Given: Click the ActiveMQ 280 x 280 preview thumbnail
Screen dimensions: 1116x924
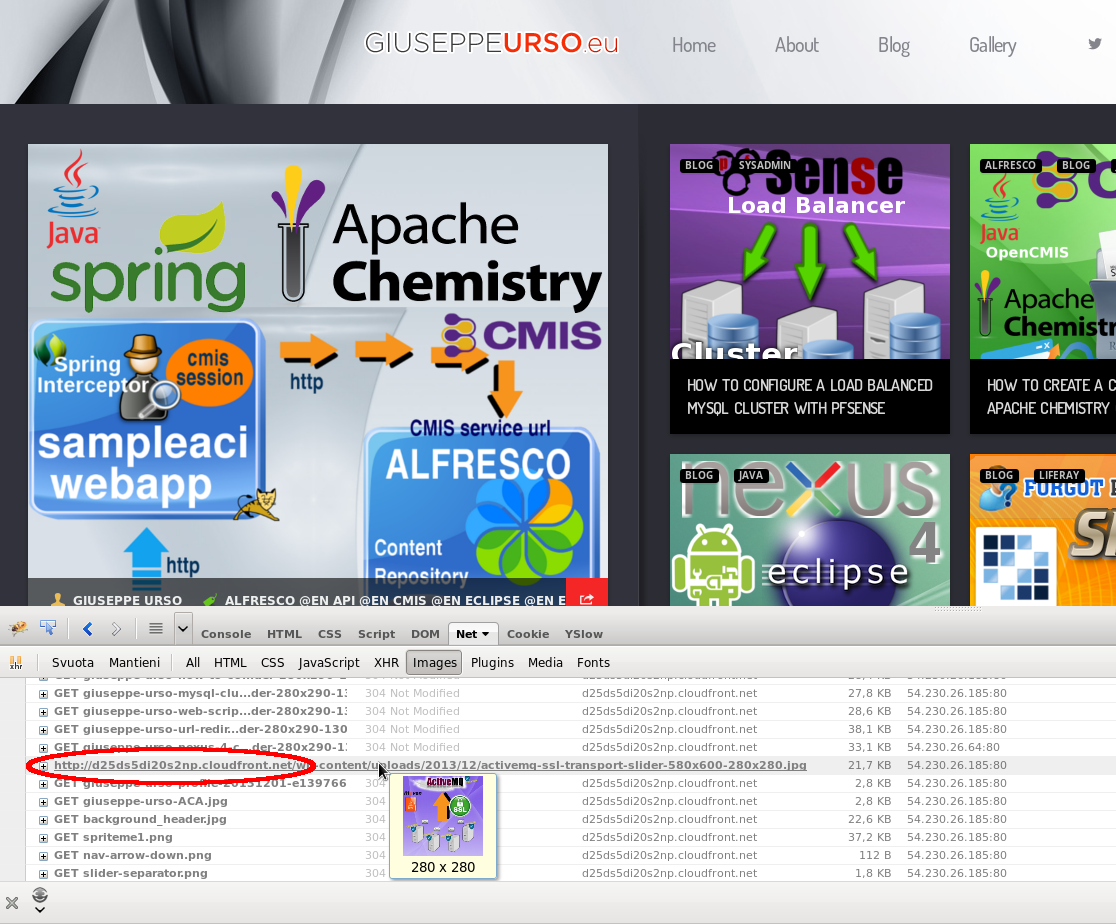Looking at the screenshot, I should (443, 816).
